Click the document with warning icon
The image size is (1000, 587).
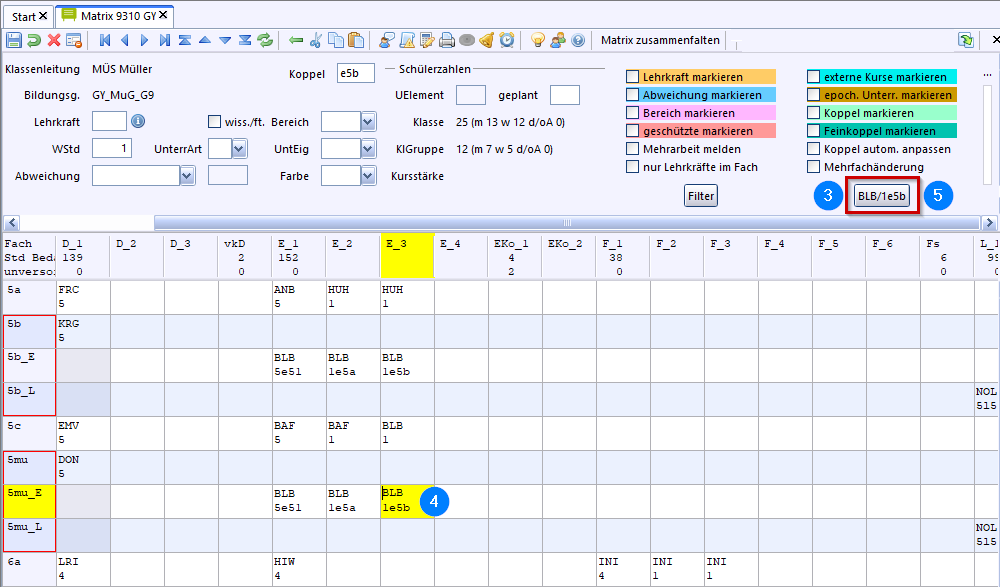(407, 40)
